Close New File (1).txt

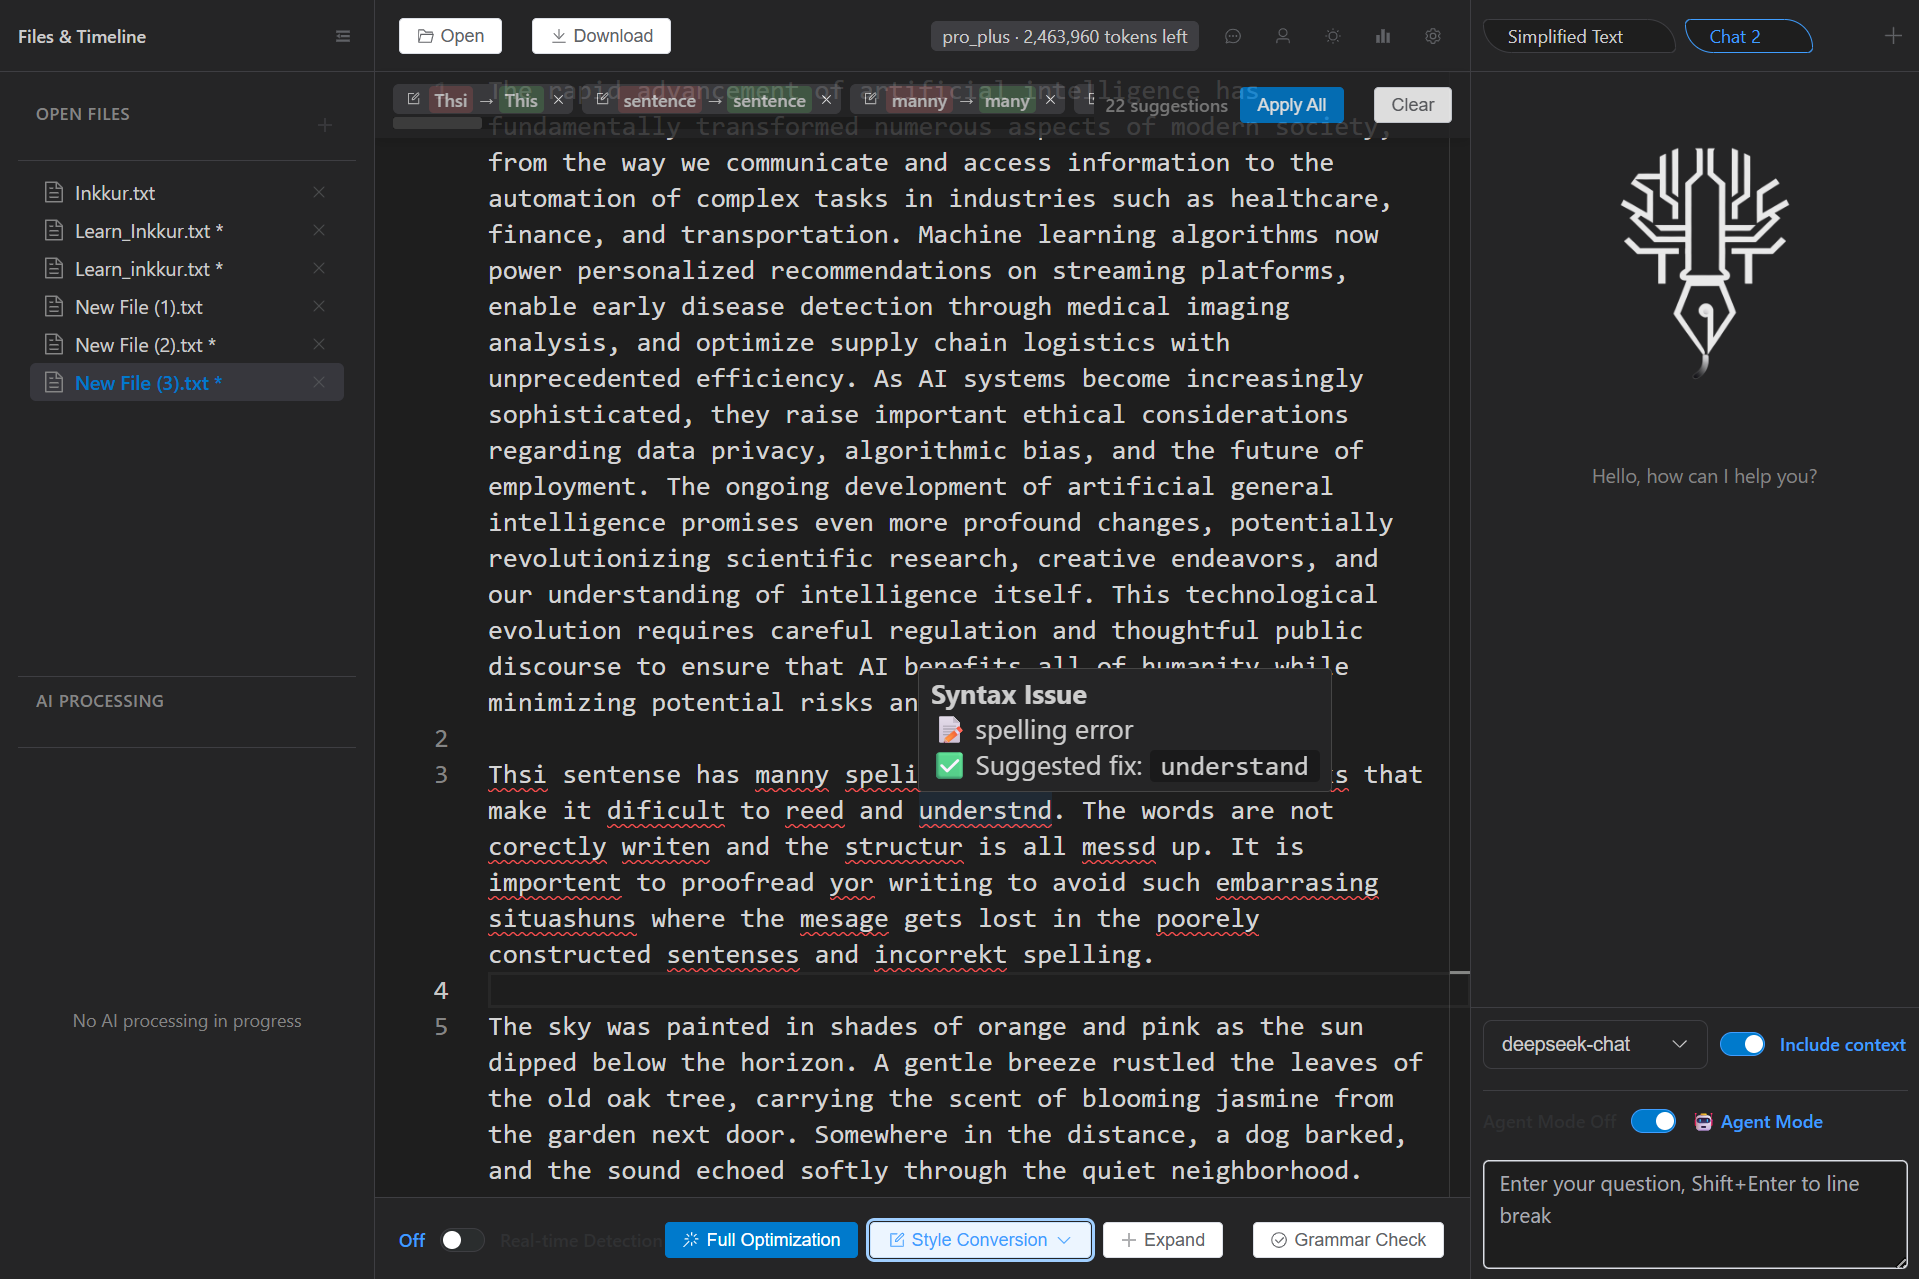[319, 306]
